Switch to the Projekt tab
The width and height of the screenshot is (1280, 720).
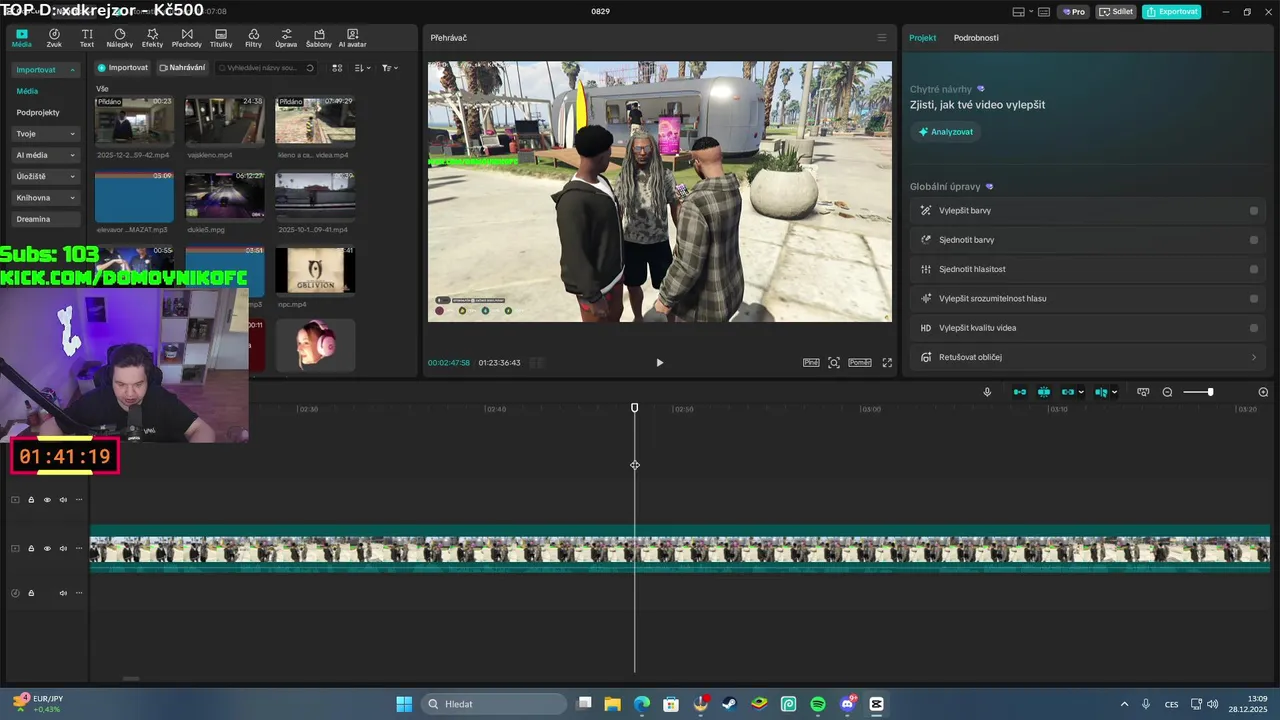[x=922, y=38]
